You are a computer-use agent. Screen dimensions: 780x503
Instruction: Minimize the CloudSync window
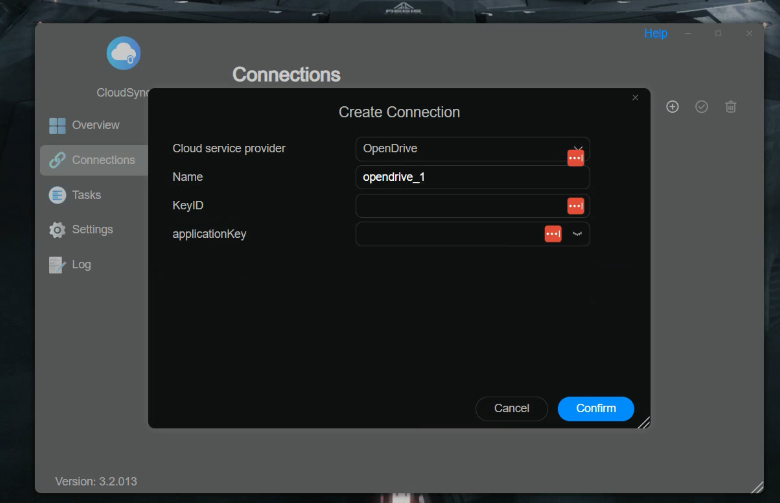click(x=687, y=33)
